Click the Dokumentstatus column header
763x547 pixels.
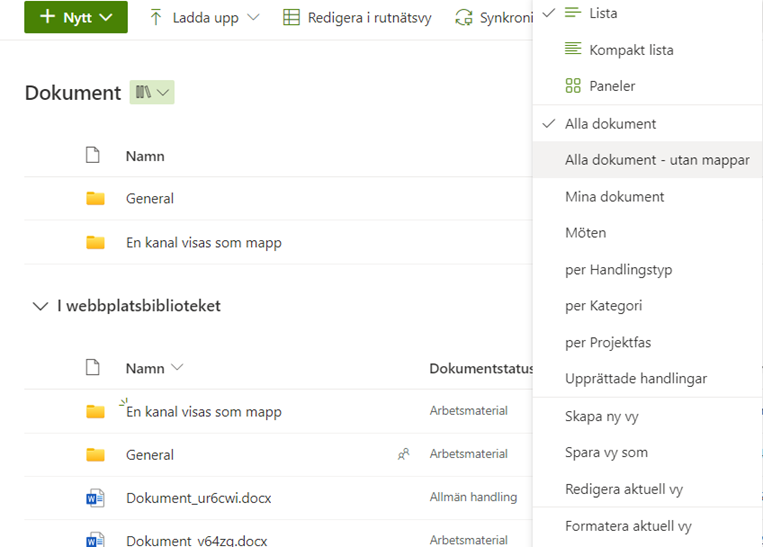[x=481, y=368]
